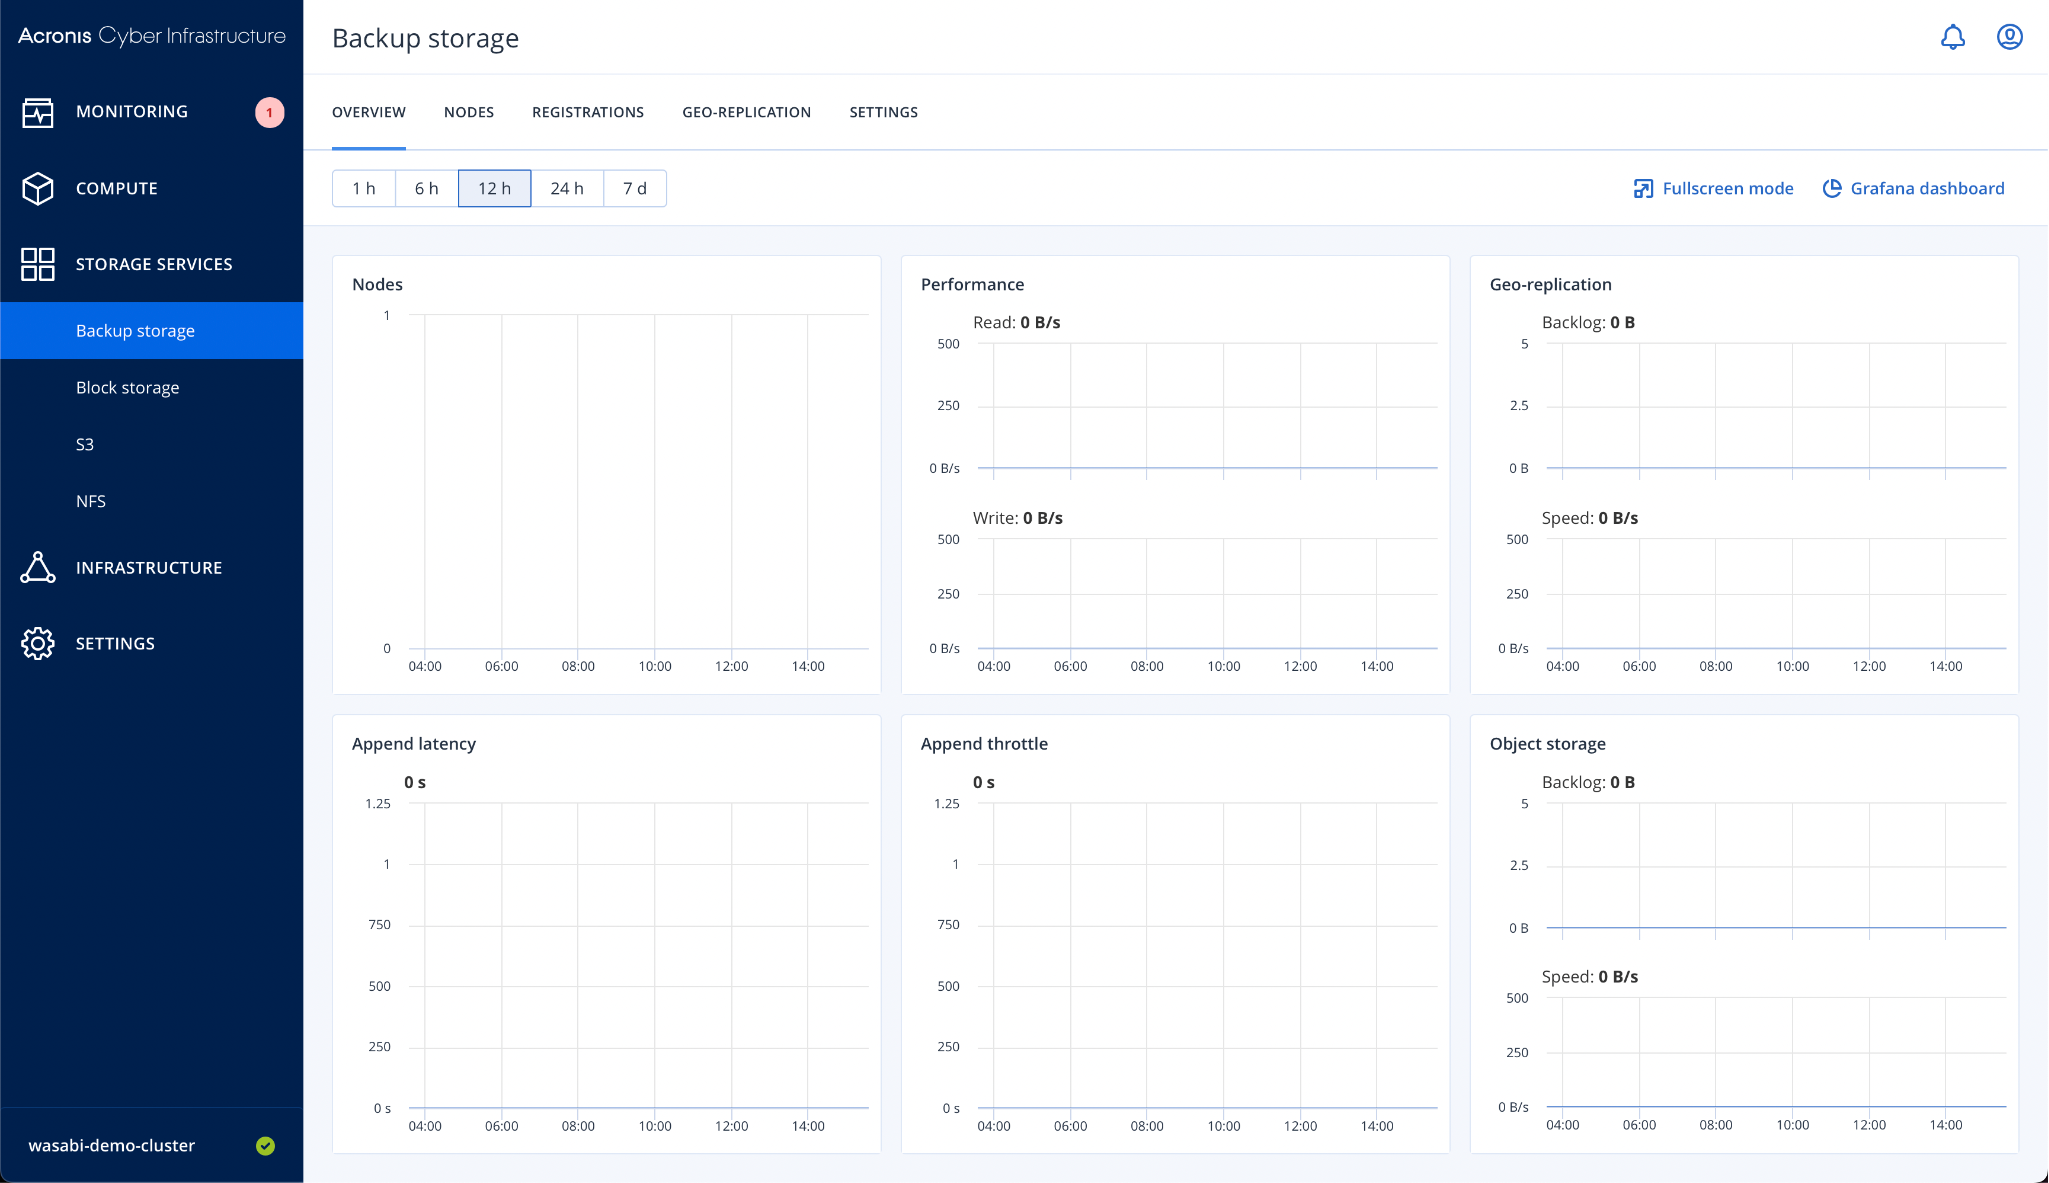Select the 6 h time range
This screenshot has height=1183, width=2049.
426,188
